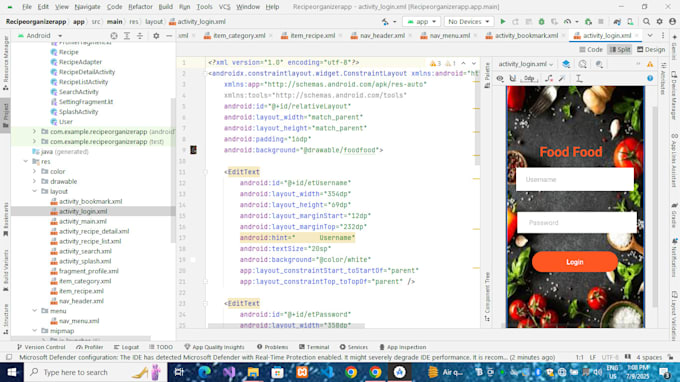Open the Terminal tool window
The width and height of the screenshot is (680, 382).
pos(314,347)
